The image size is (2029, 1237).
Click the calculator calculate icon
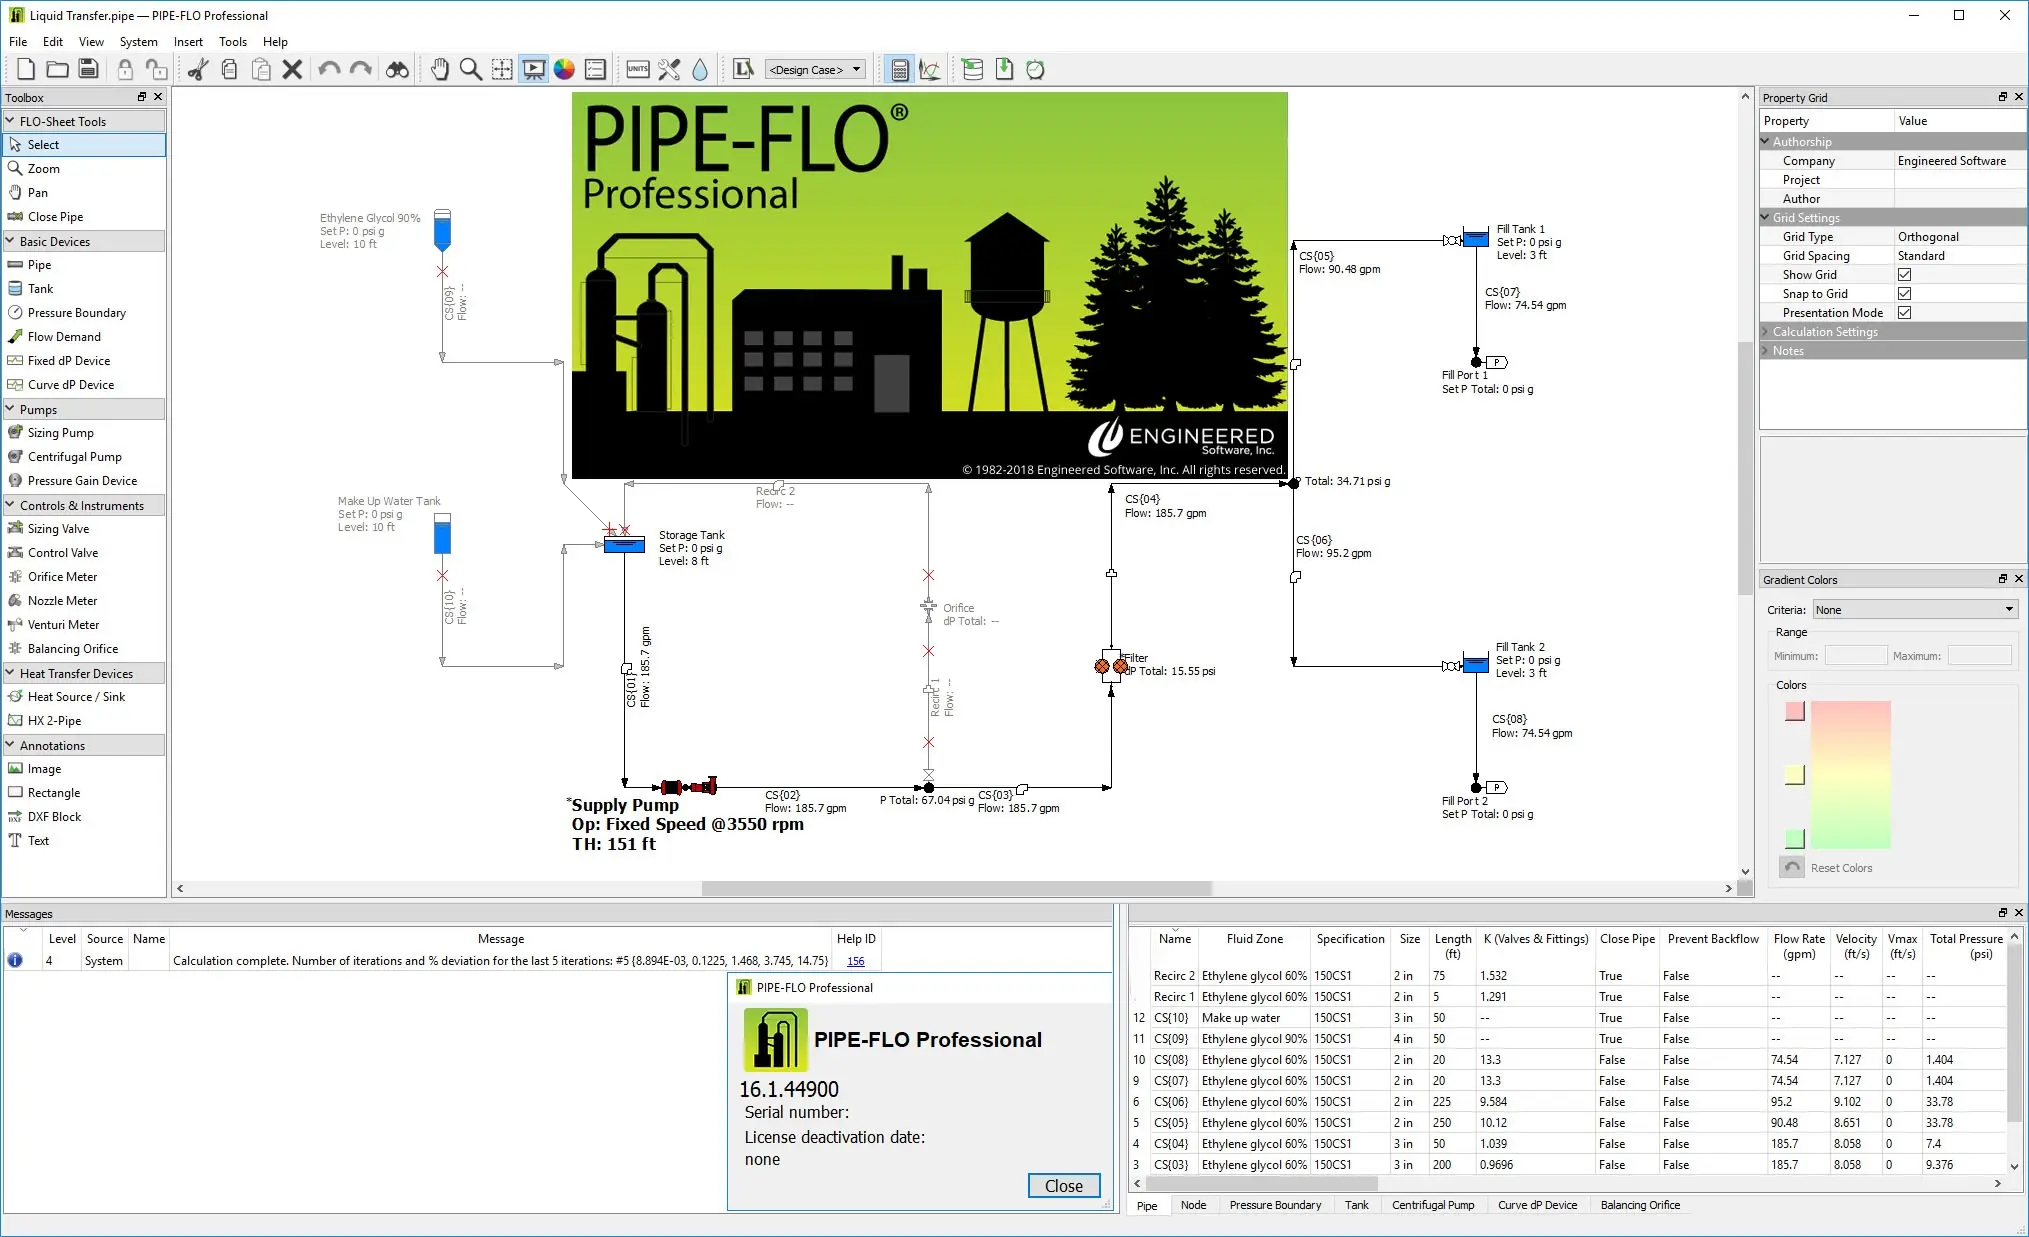899,69
